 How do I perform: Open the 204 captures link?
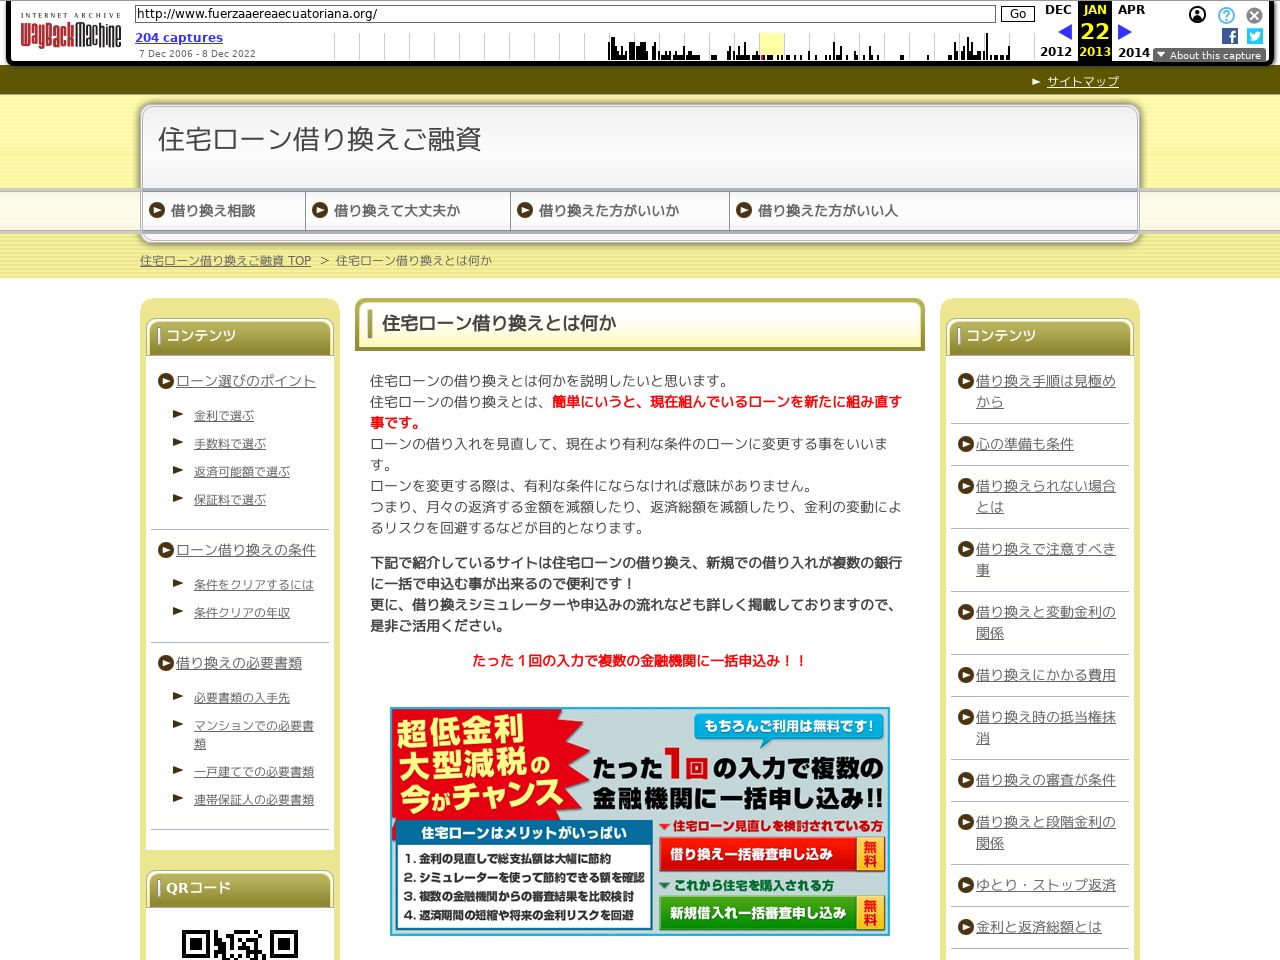(179, 38)
